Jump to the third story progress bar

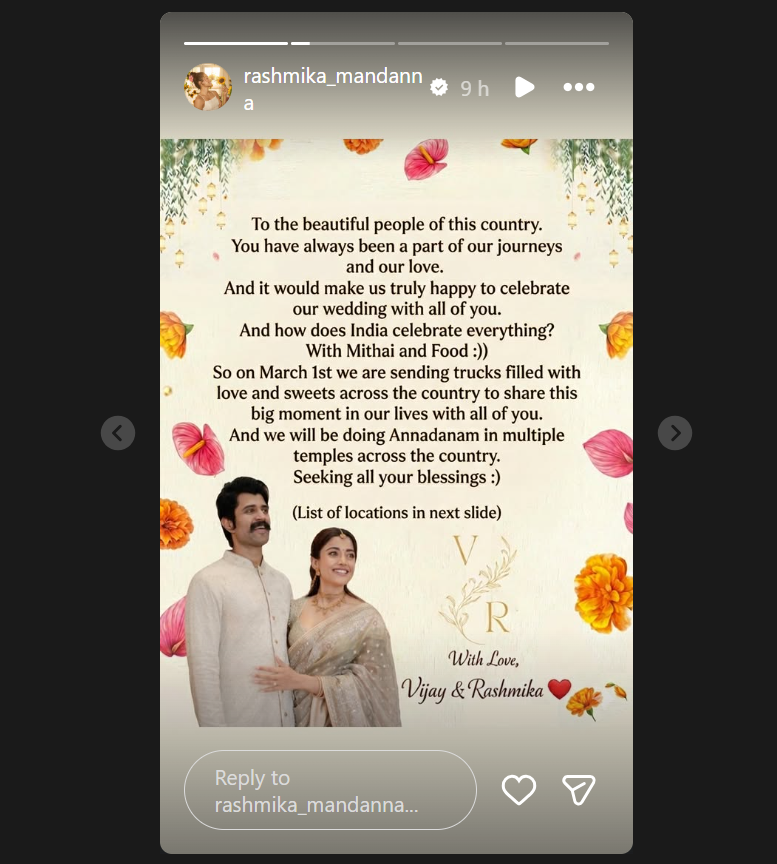coord(450,43)
